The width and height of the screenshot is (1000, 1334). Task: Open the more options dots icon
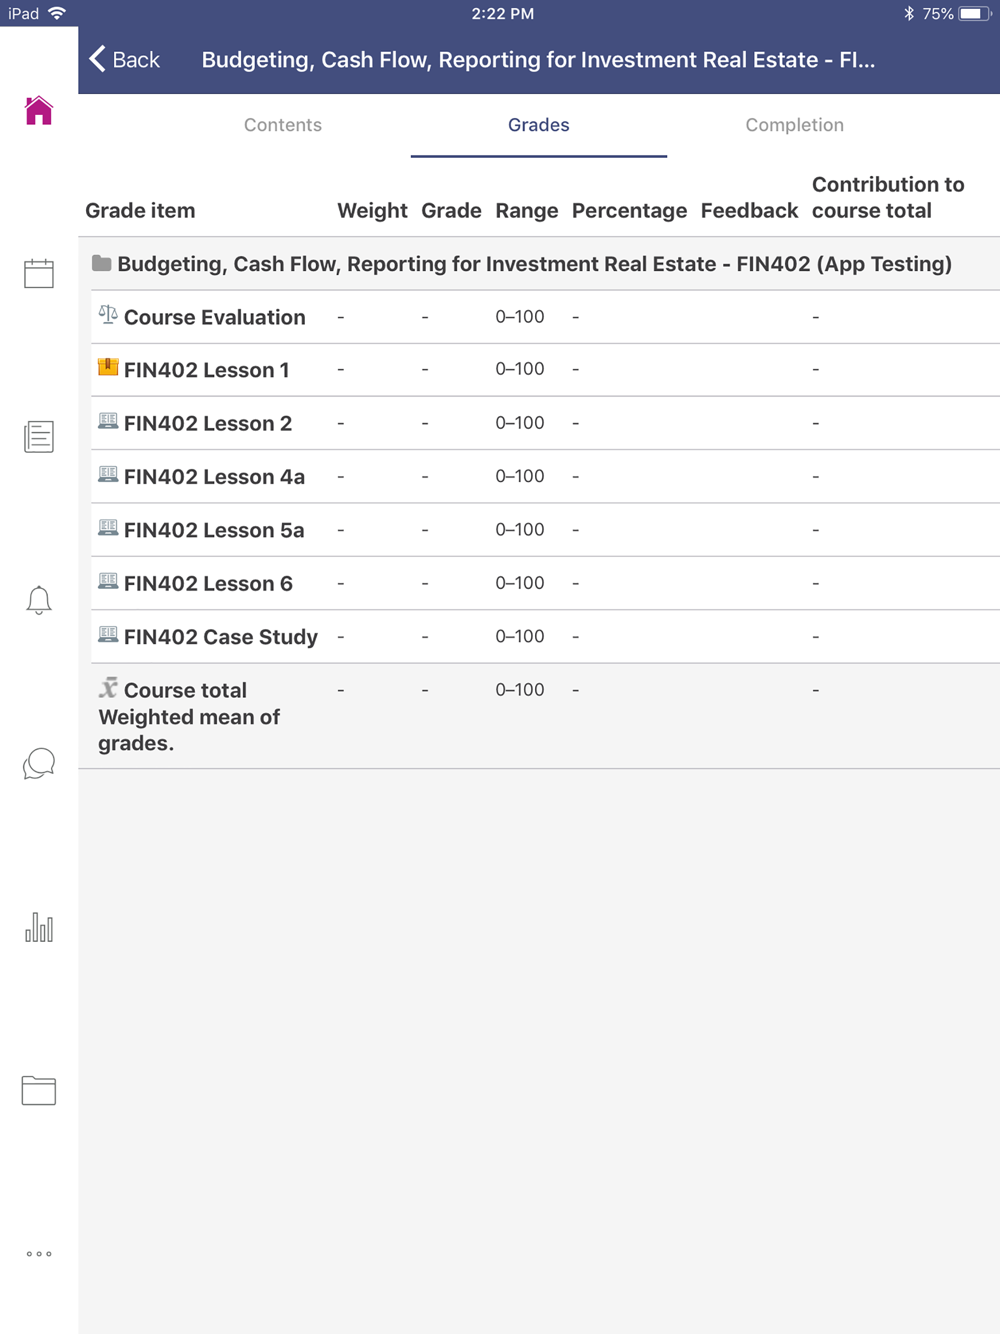(x=39, y=1253)
